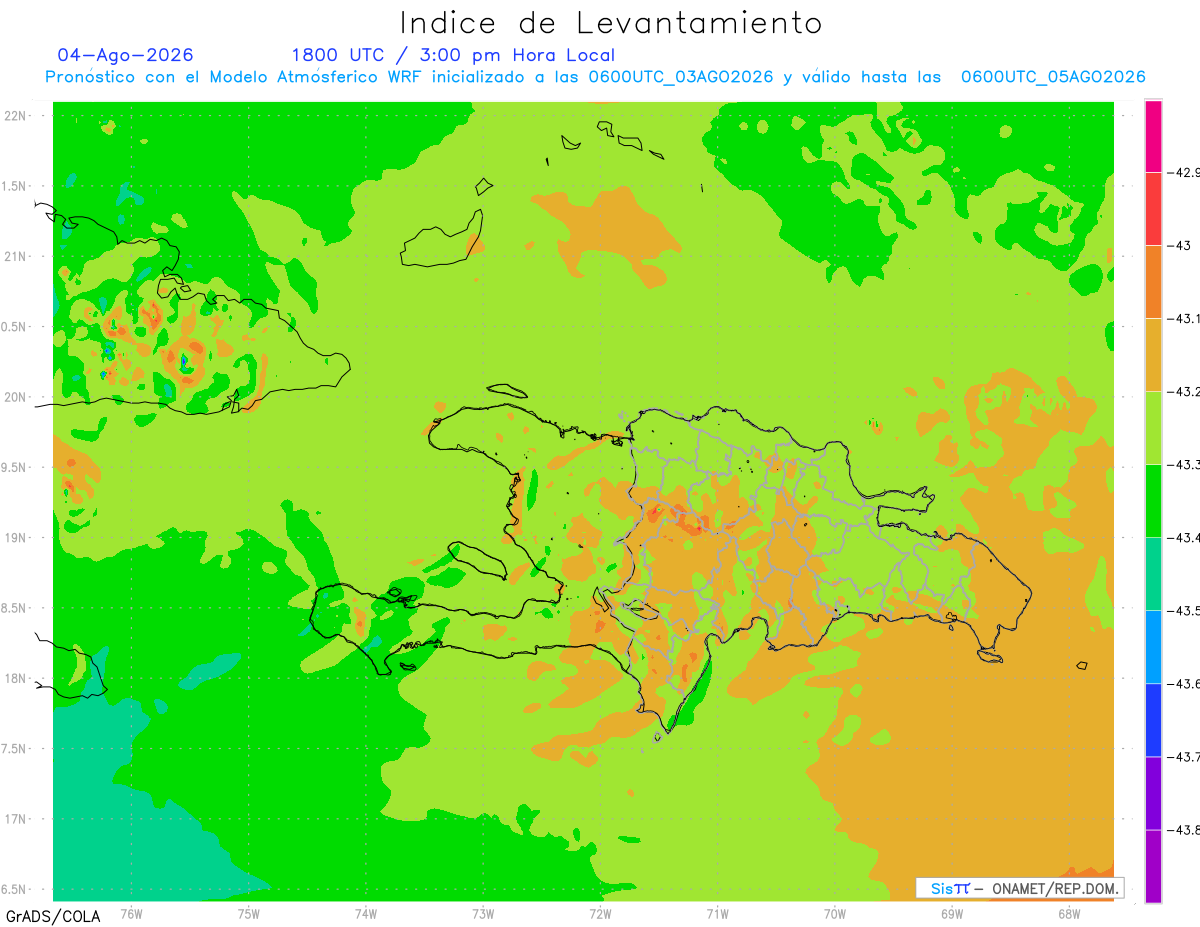1200x927 pixels.
Task: Select the purple swatch below -43.8
Action: click(x=1153, y=866)
